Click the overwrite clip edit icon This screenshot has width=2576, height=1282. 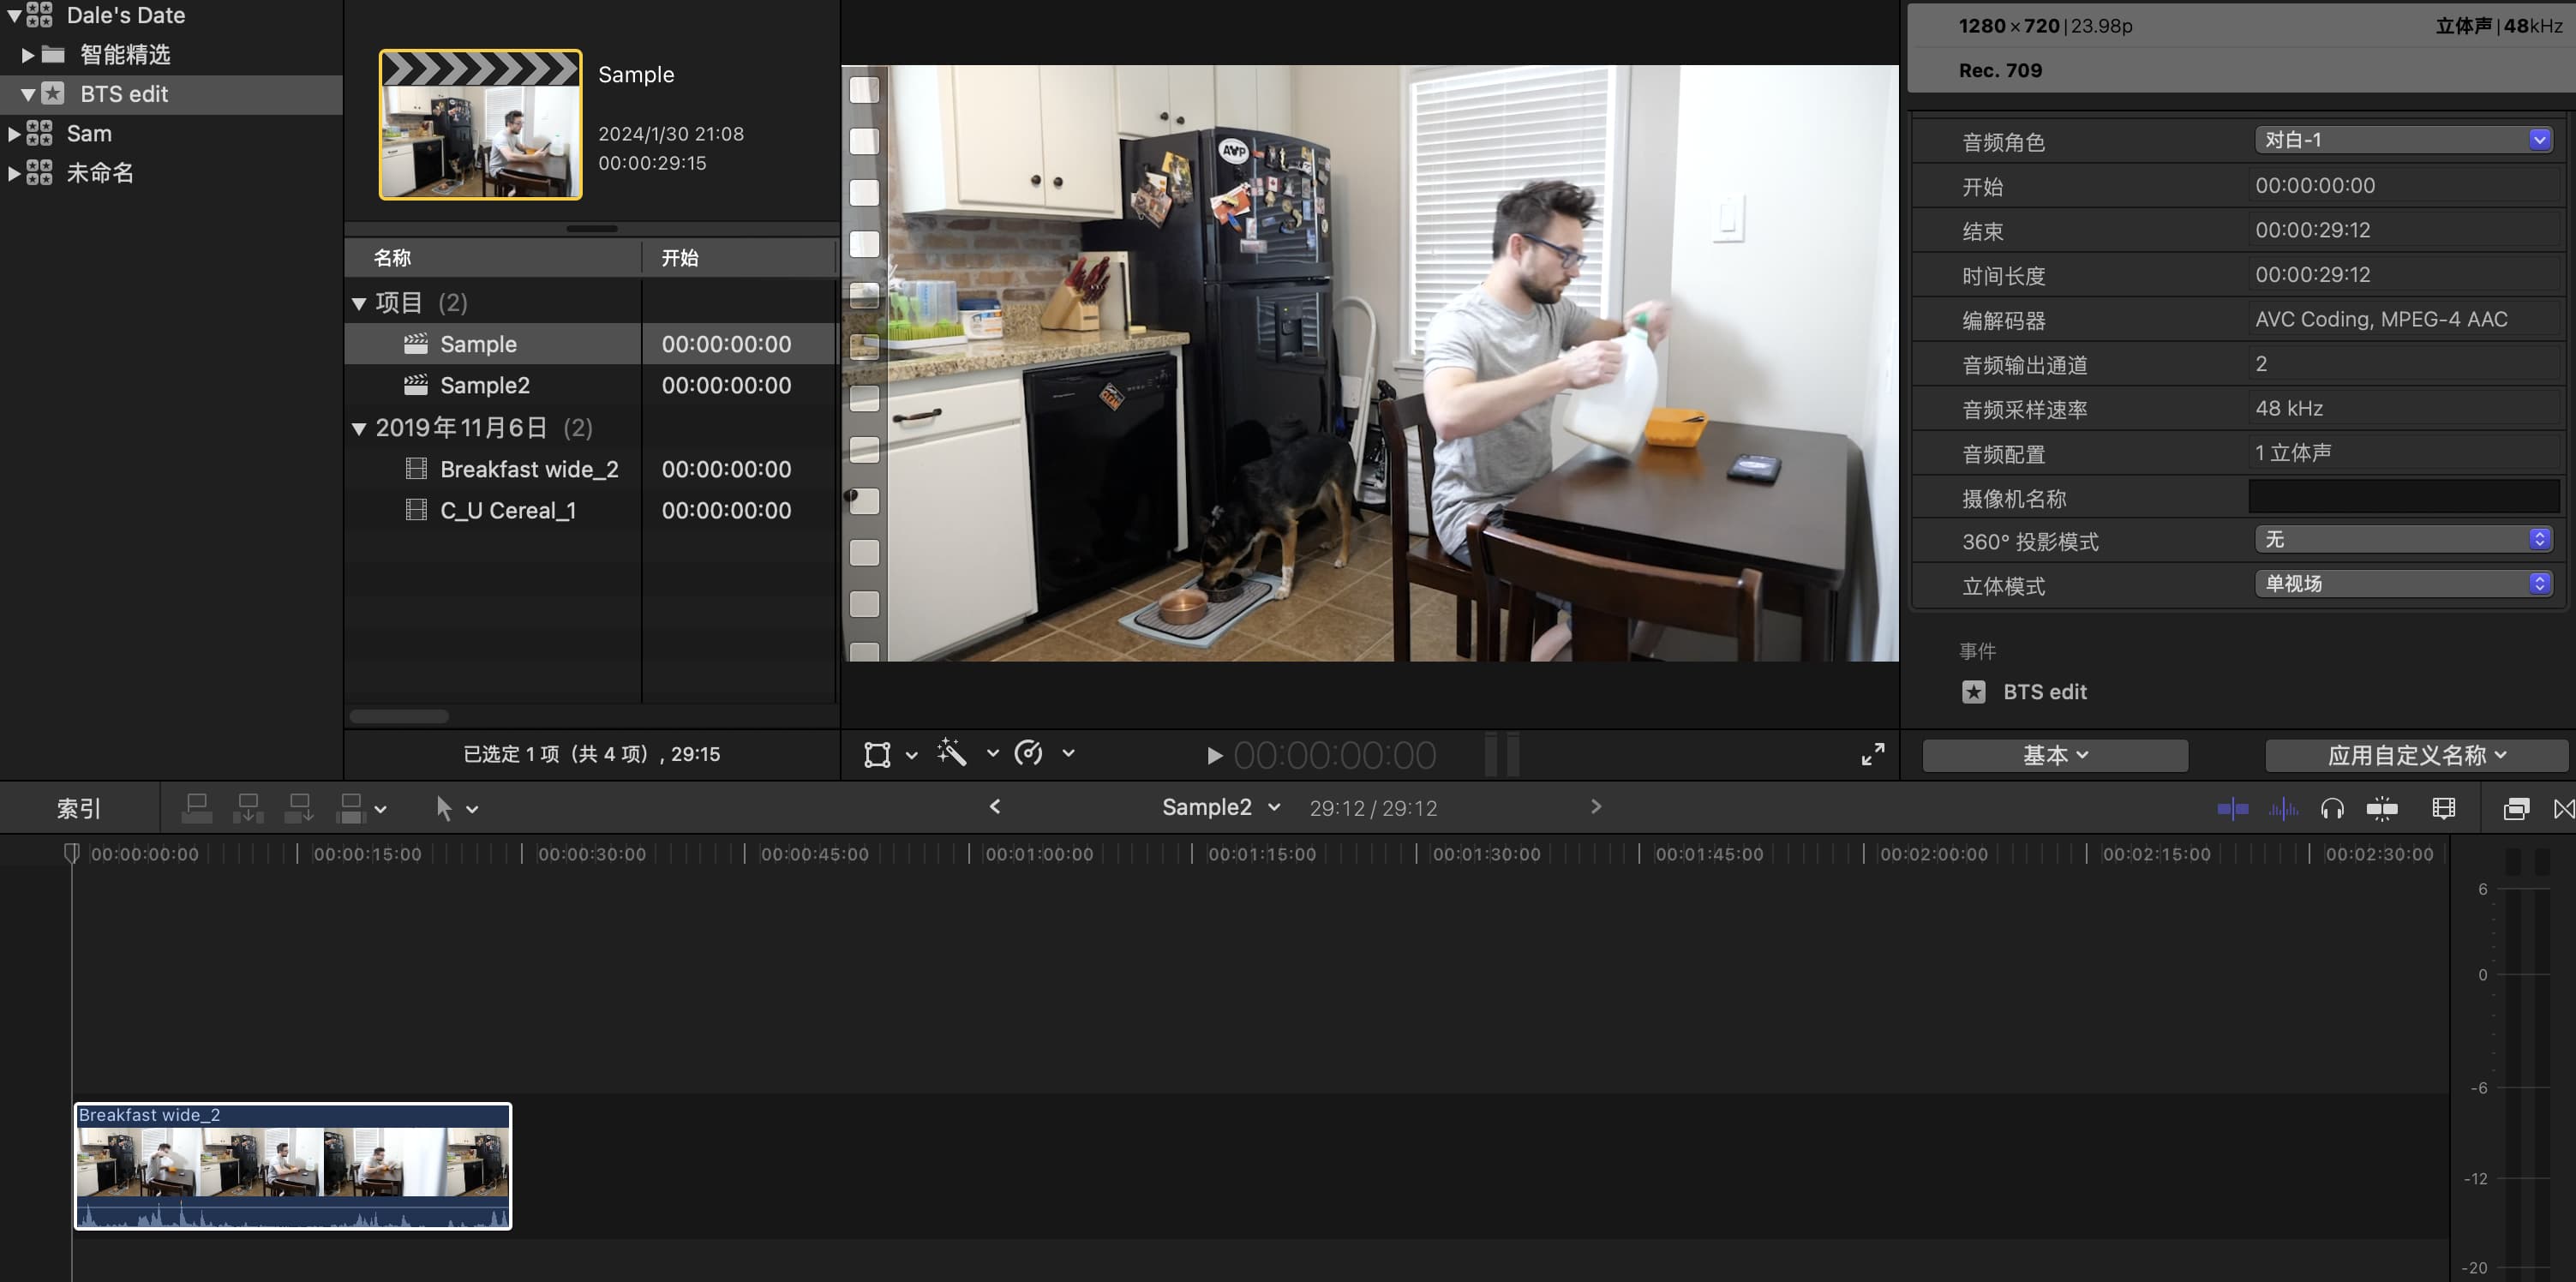pos(351,808)
